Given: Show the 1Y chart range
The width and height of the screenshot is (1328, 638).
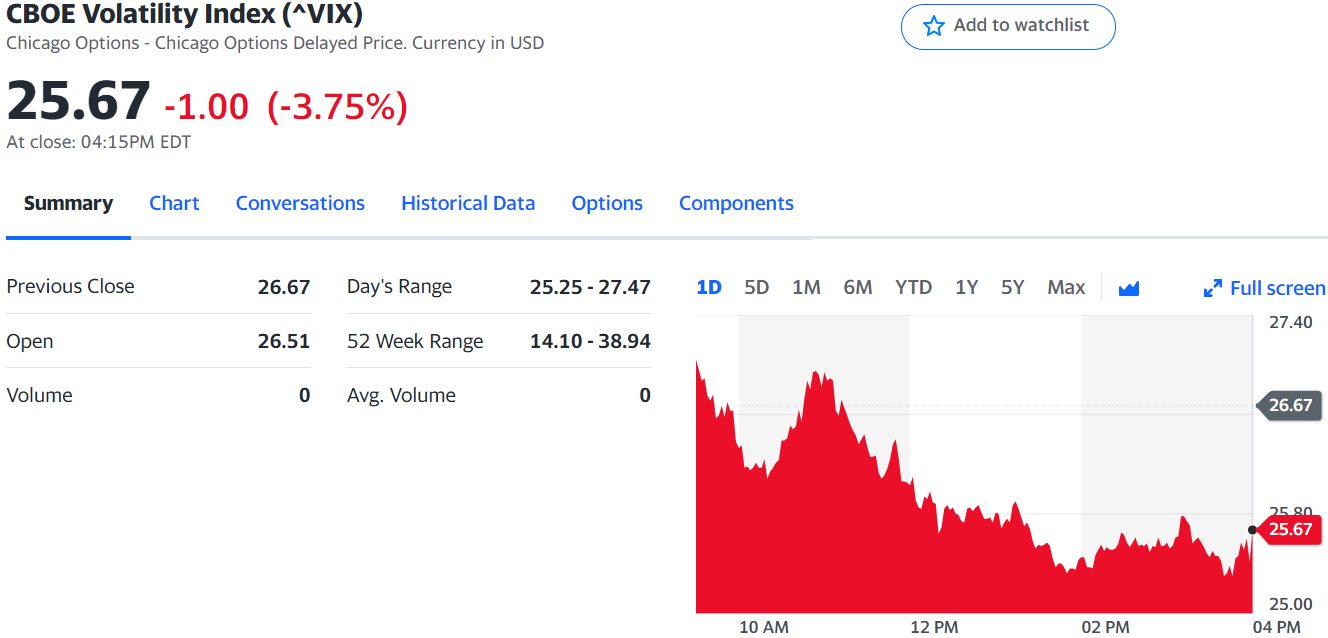Looking at the screenshot, I should [966, 287].
